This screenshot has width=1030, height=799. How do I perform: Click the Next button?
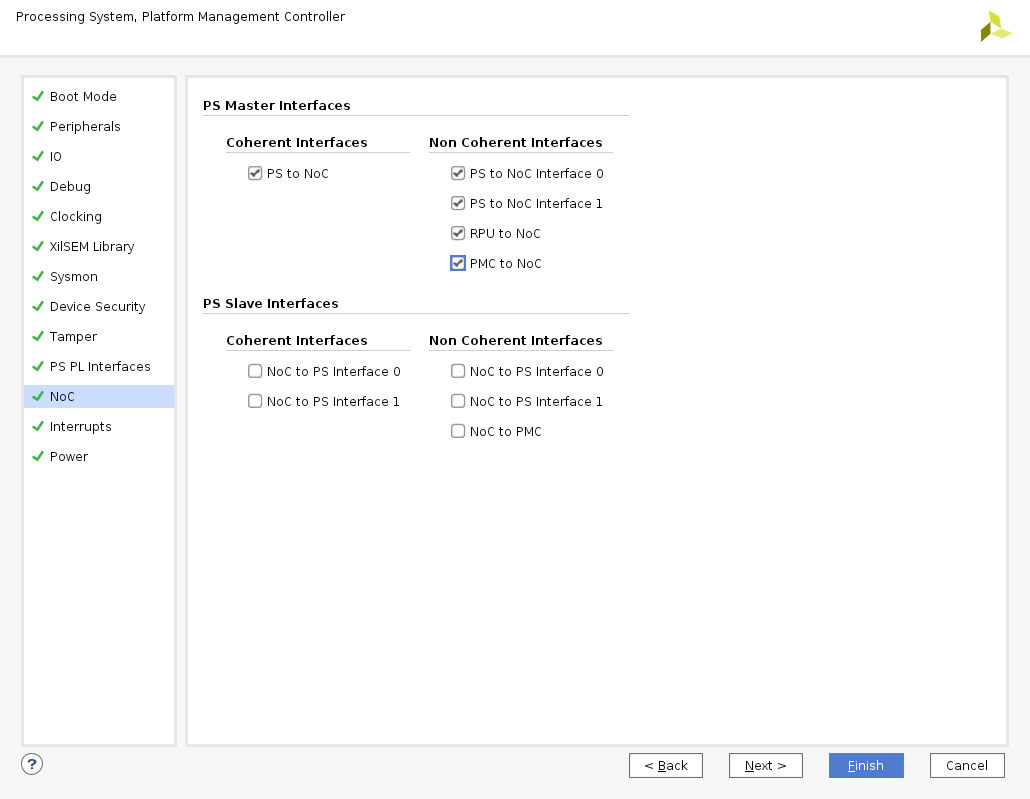tap(765, 766)
